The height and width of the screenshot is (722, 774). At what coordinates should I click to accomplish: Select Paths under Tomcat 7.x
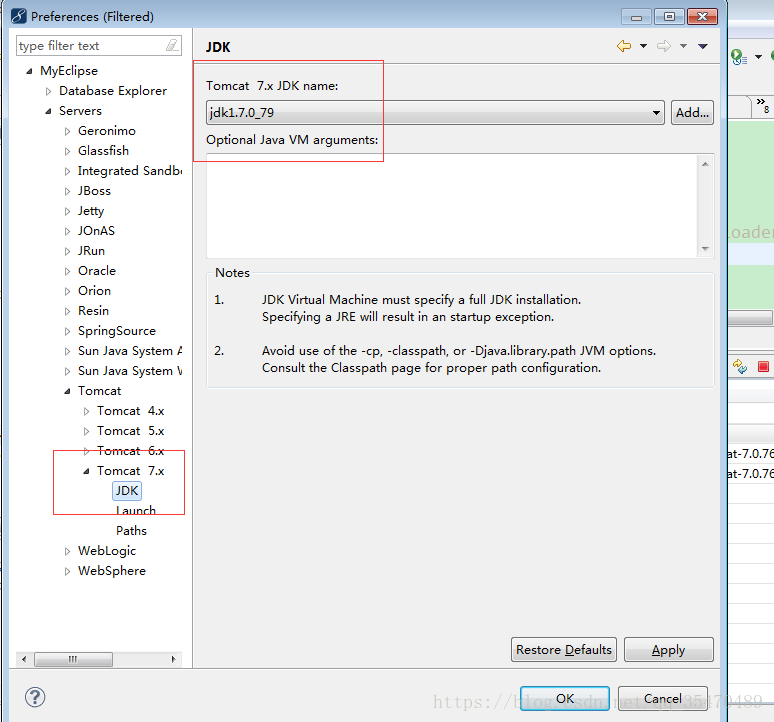(x=131, y=531)
